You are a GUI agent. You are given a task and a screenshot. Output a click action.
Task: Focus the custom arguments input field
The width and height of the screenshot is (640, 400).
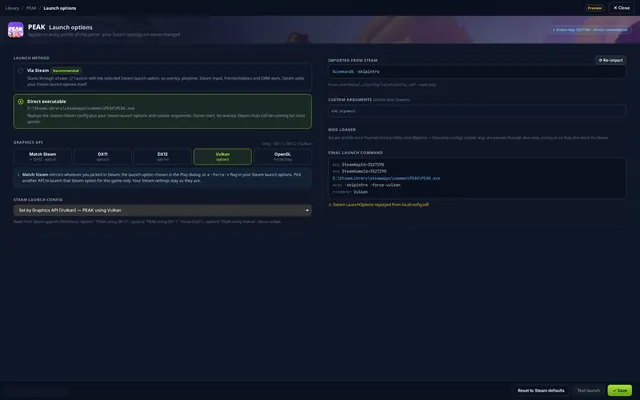point(477,111)
